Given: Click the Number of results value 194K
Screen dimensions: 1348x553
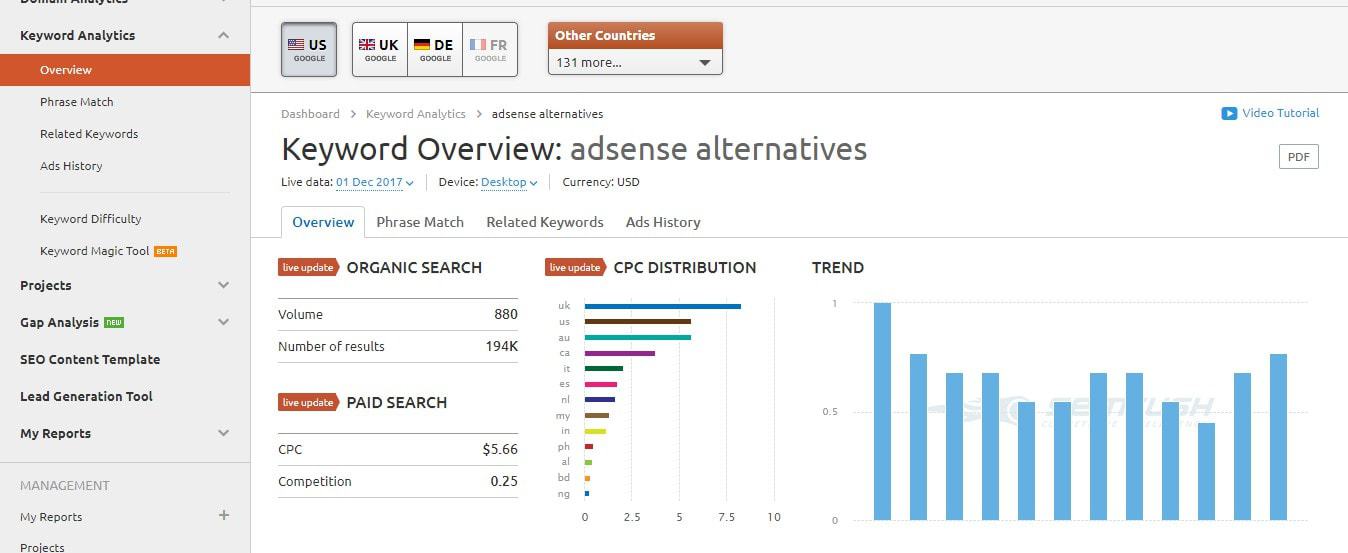Looking at the screenshot, I should pos(501,346).
